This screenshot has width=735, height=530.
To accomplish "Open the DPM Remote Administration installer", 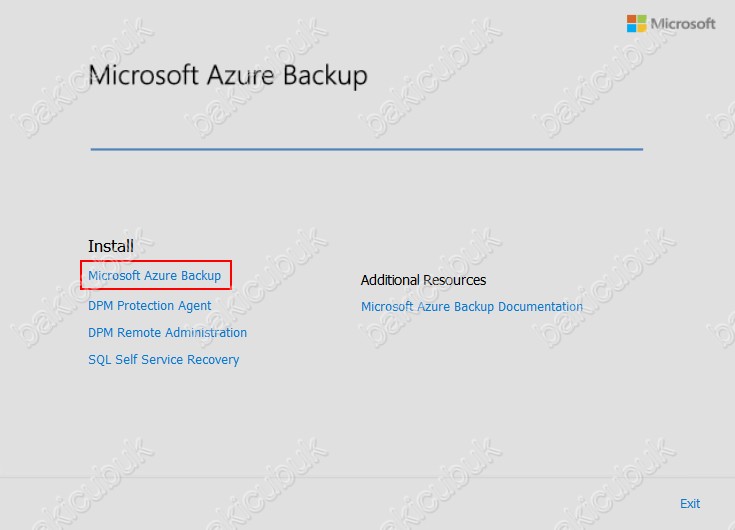I will coord(167,332).
